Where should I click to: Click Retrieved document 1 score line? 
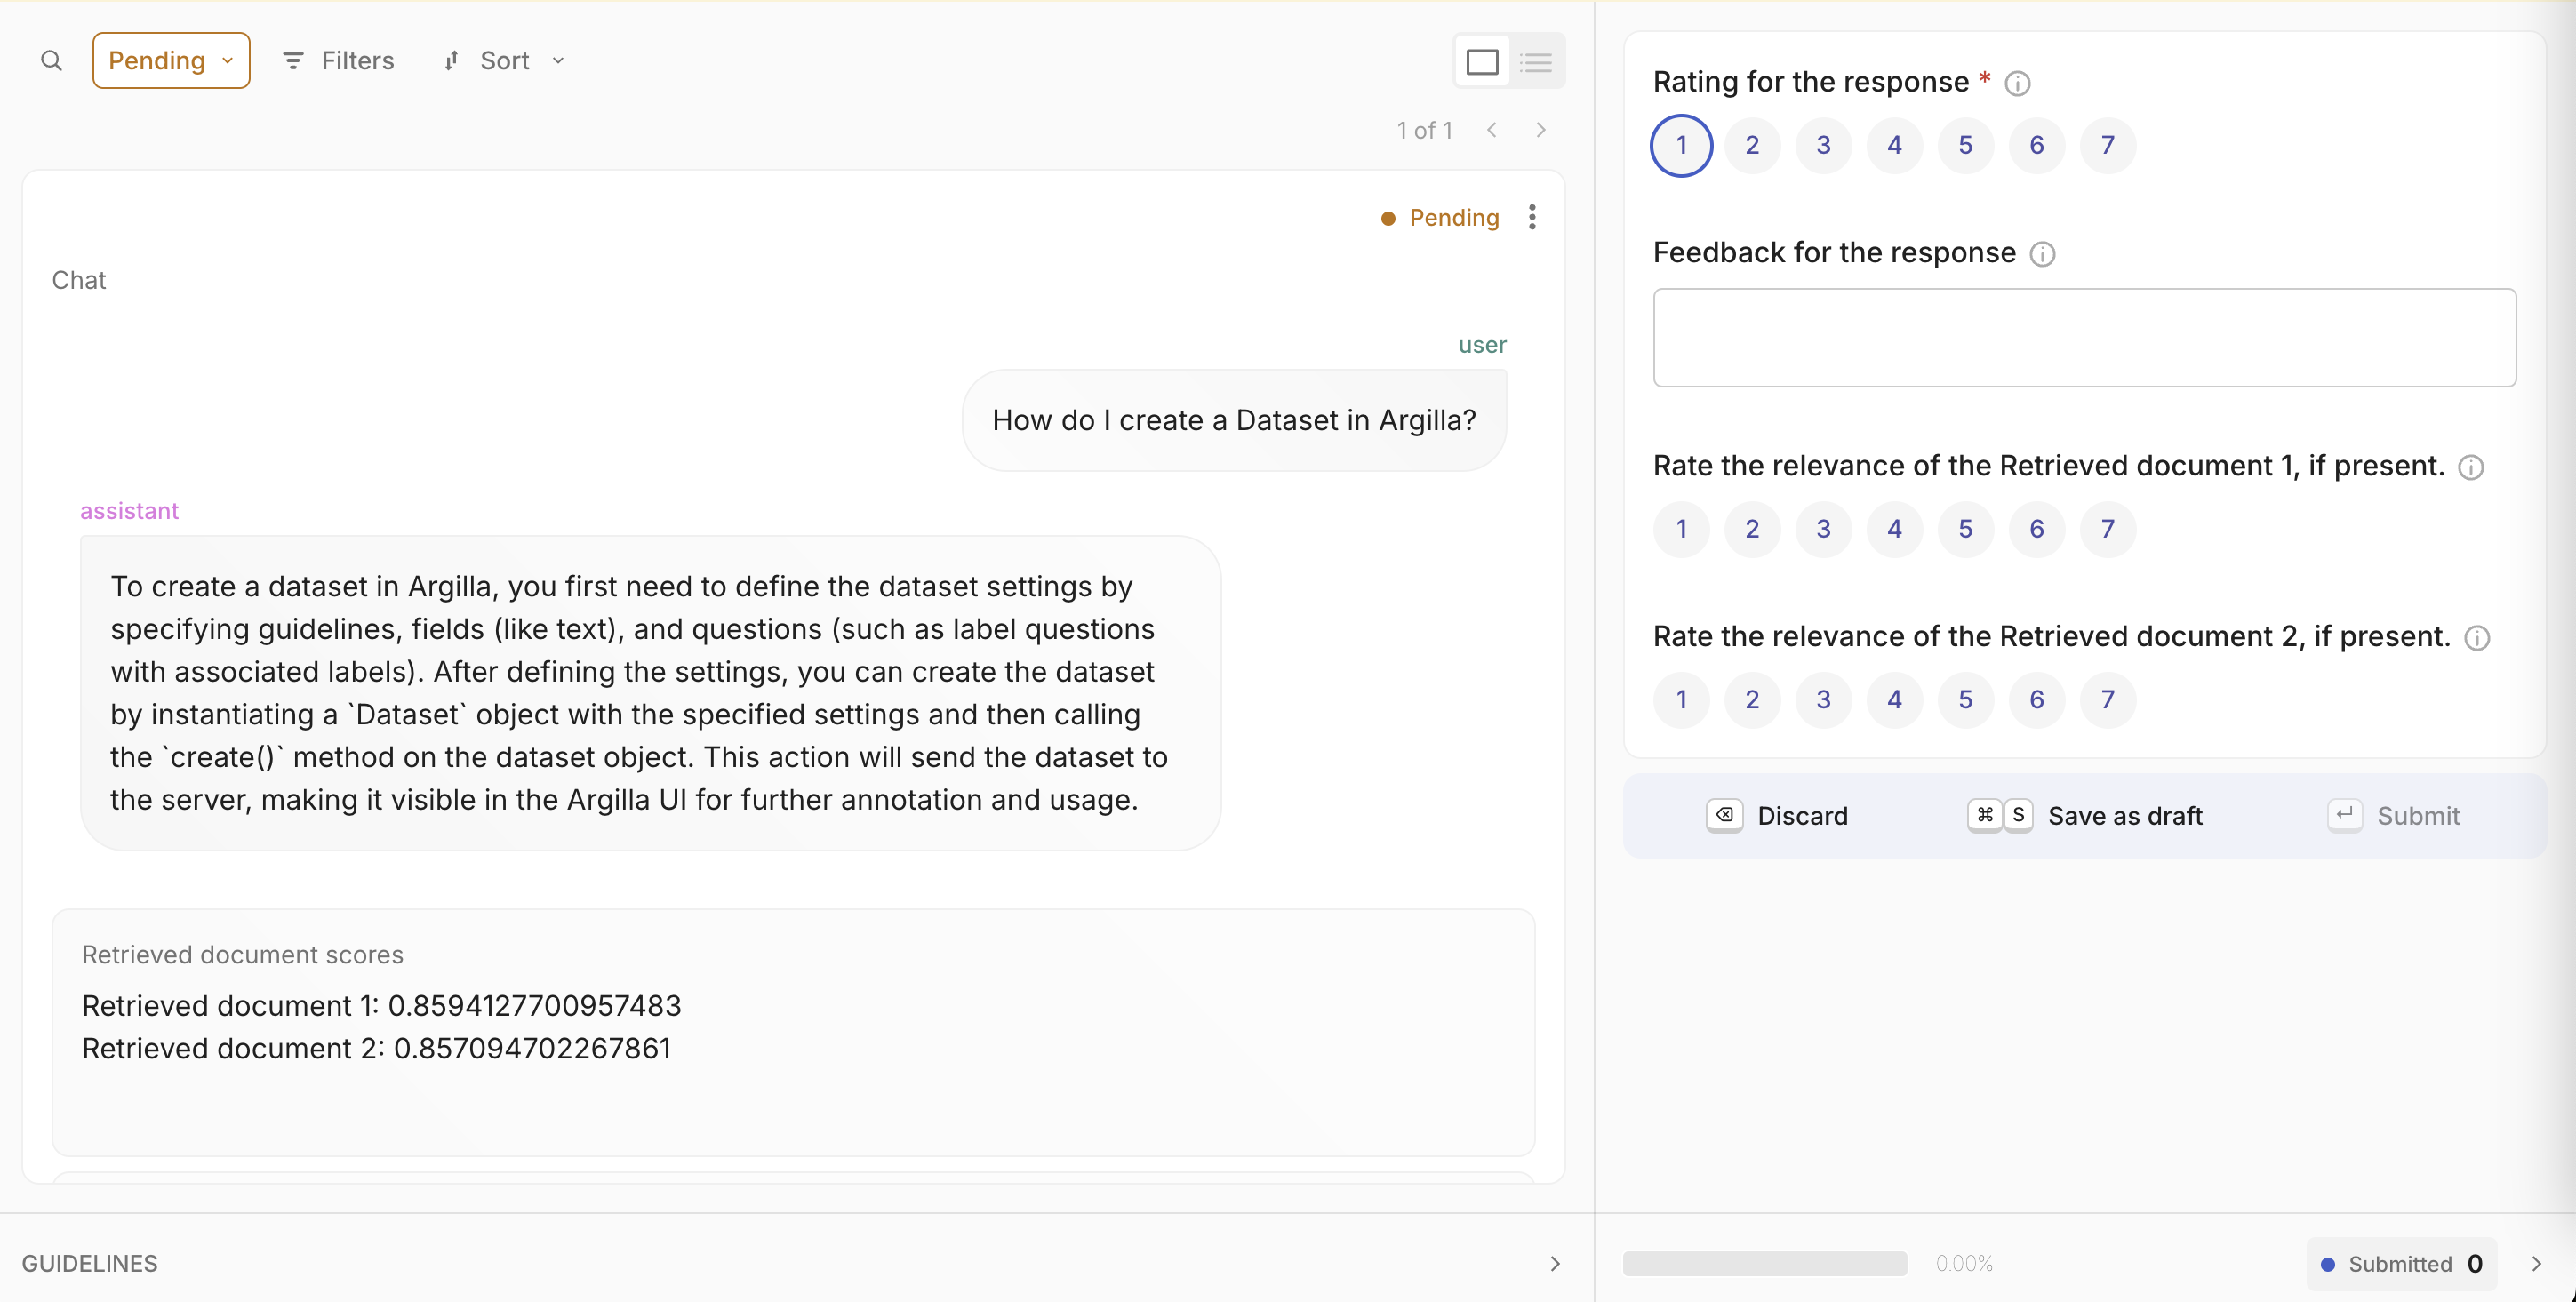[x=381, y=1006]
